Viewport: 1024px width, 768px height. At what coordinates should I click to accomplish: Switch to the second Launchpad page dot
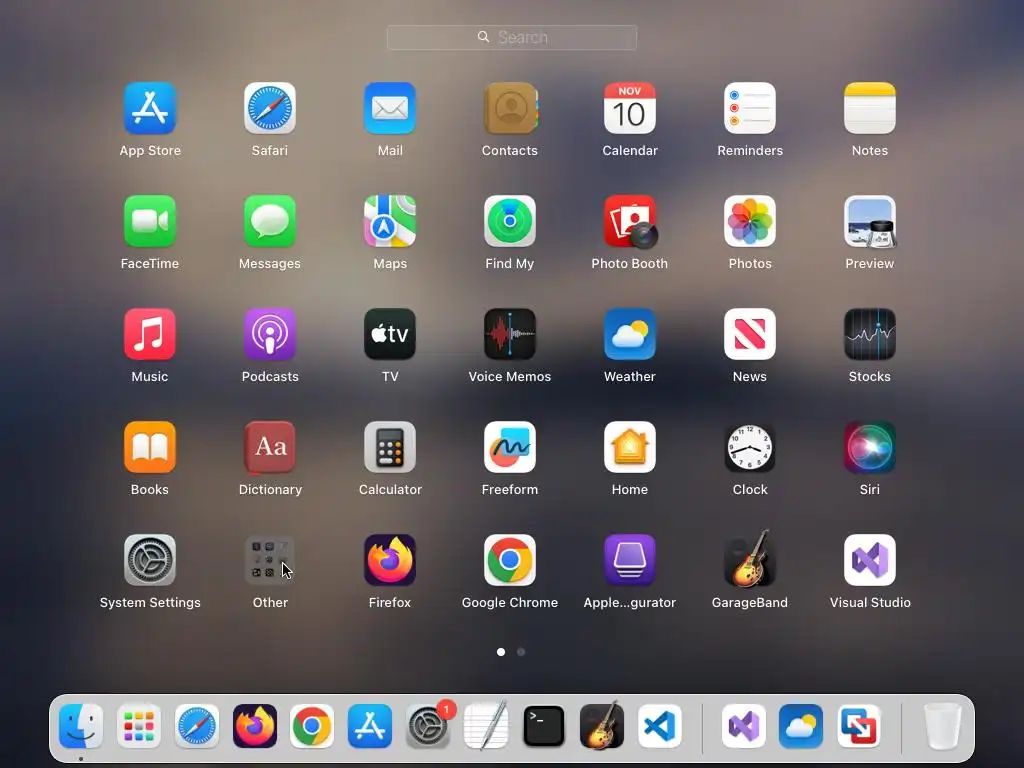point(521,652)
